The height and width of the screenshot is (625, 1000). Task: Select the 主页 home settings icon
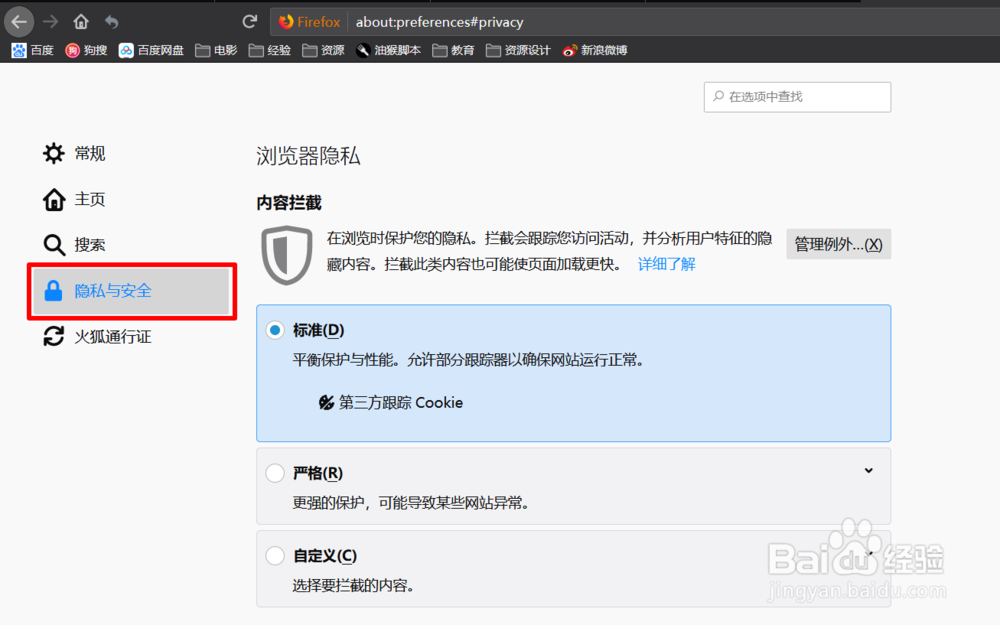point(55,199)
